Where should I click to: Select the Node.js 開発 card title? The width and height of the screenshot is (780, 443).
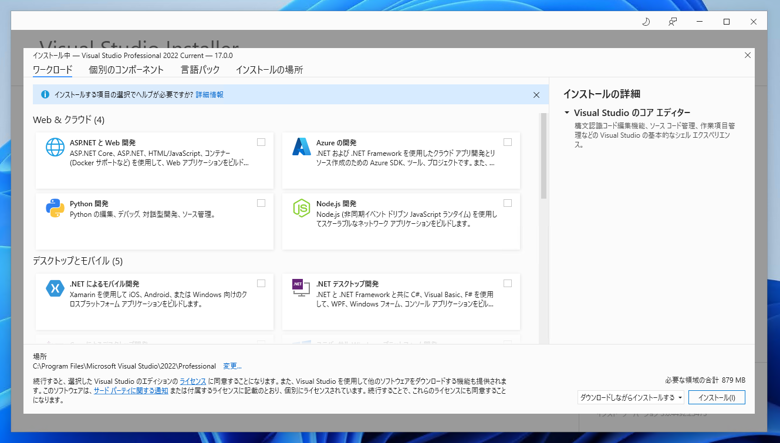point(336,204)
